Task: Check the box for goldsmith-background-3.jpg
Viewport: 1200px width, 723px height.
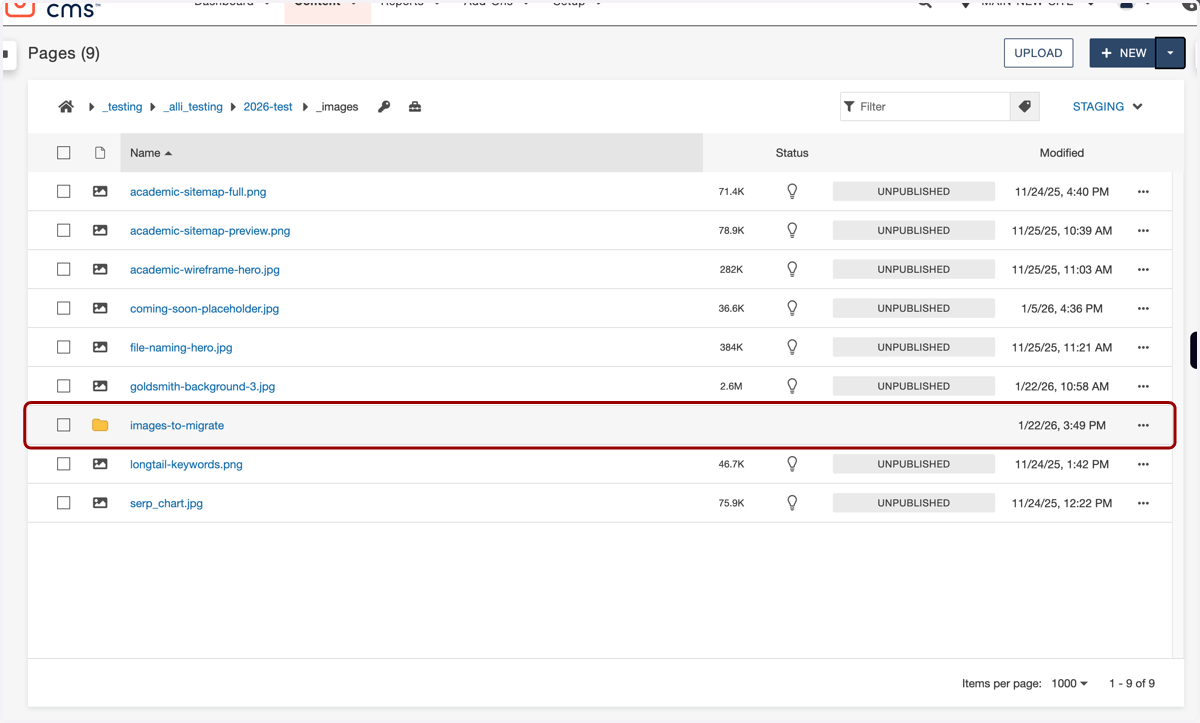Action: click(64, 386)
